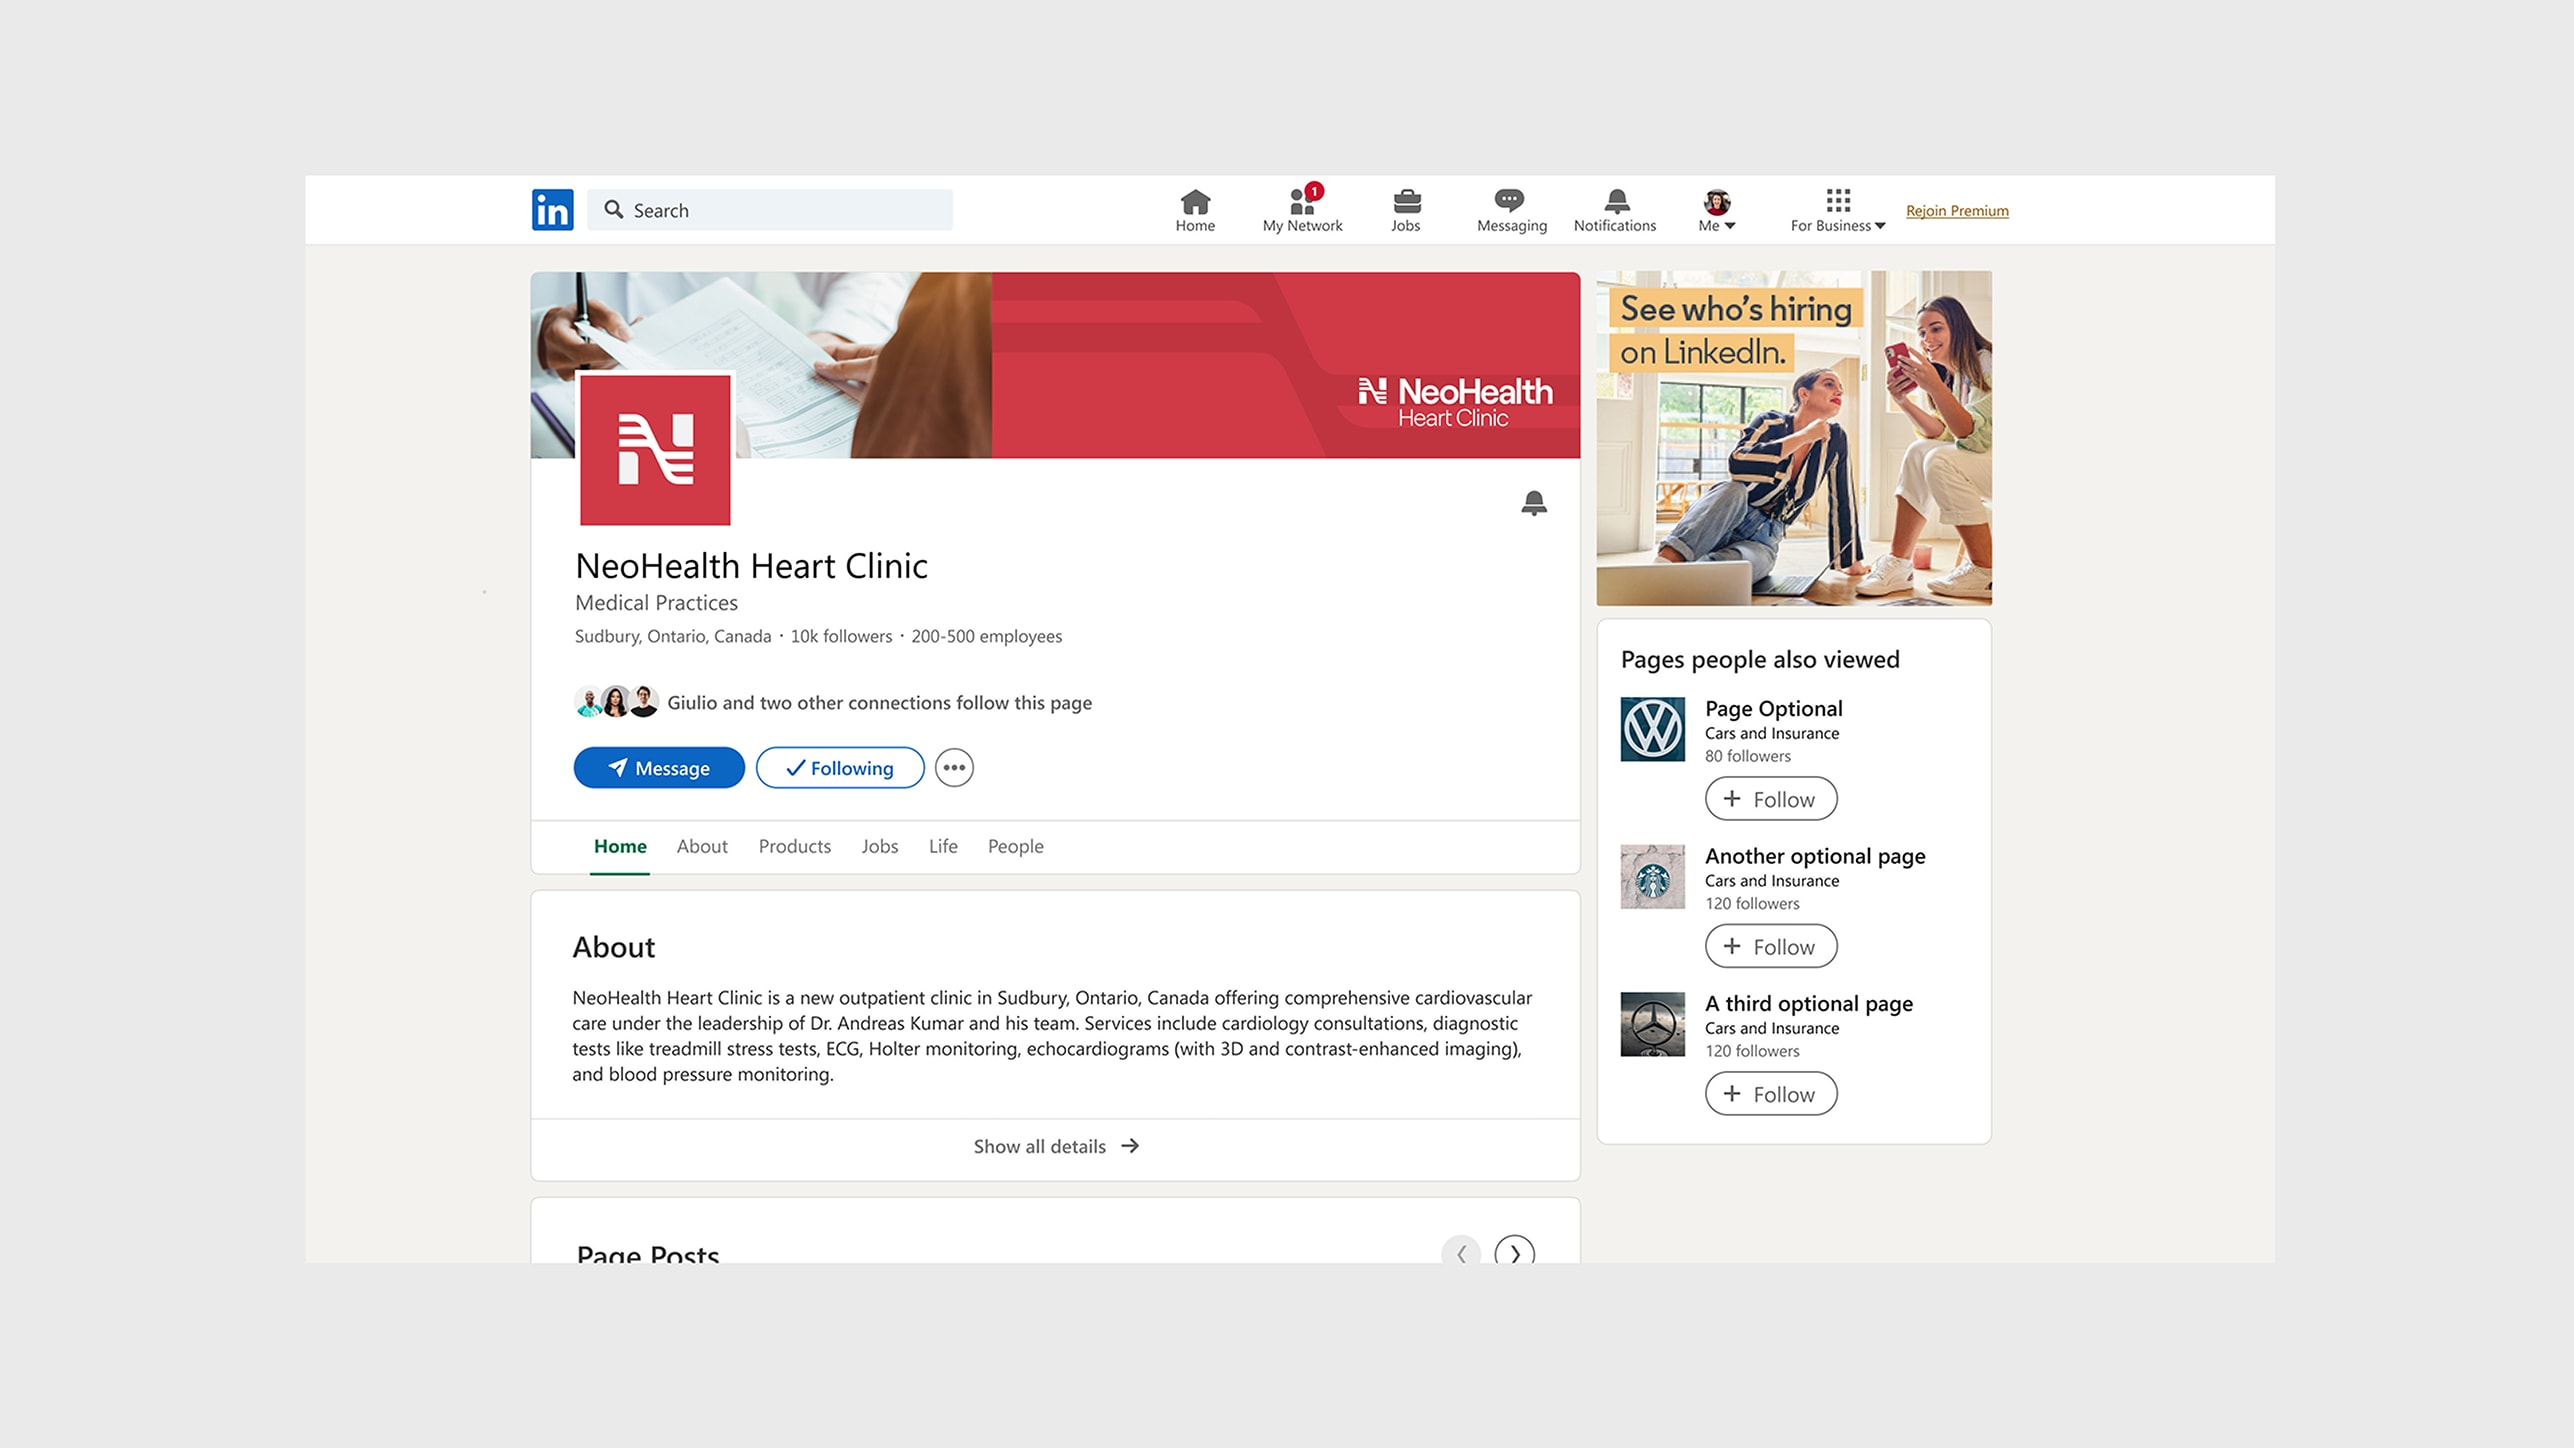The image size is (2574, 1448).
Task: Open the Another optional page Starbucks thumbnail
Action: coord(1652,877)
